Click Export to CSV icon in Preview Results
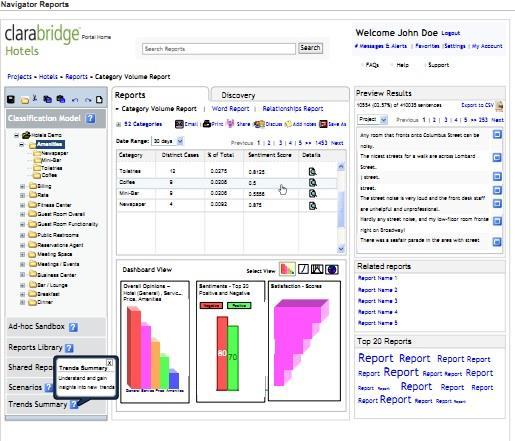 coord(499,106)
